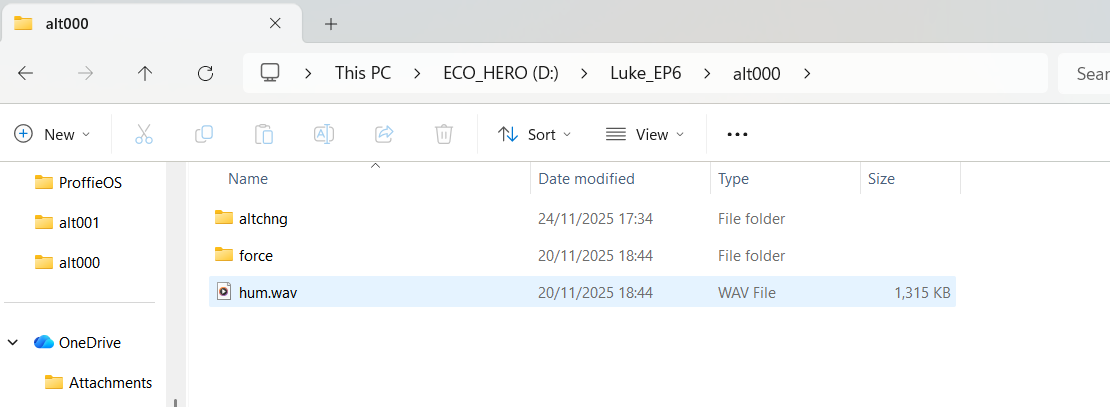This screenshot has width=1110, height=407.
Task: Collapse the OneDrive tree node
Action: [x=13, y=343]
